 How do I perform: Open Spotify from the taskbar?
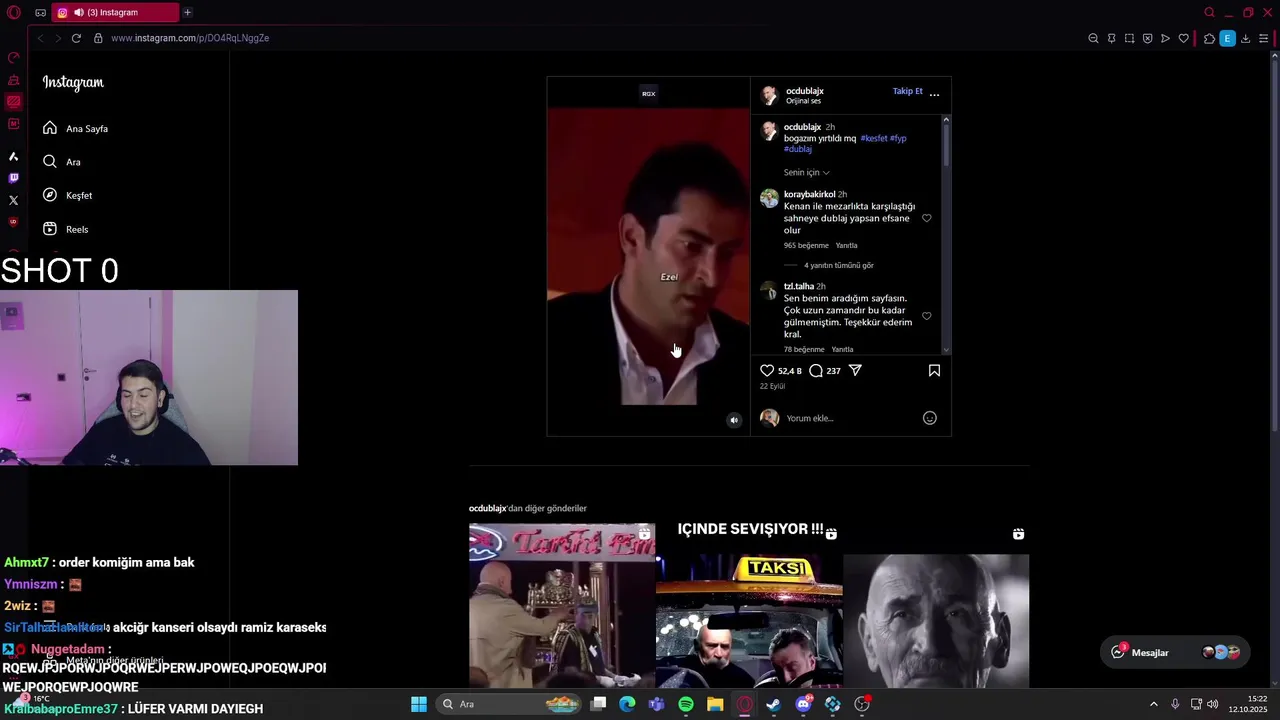[x=686, y=704]
